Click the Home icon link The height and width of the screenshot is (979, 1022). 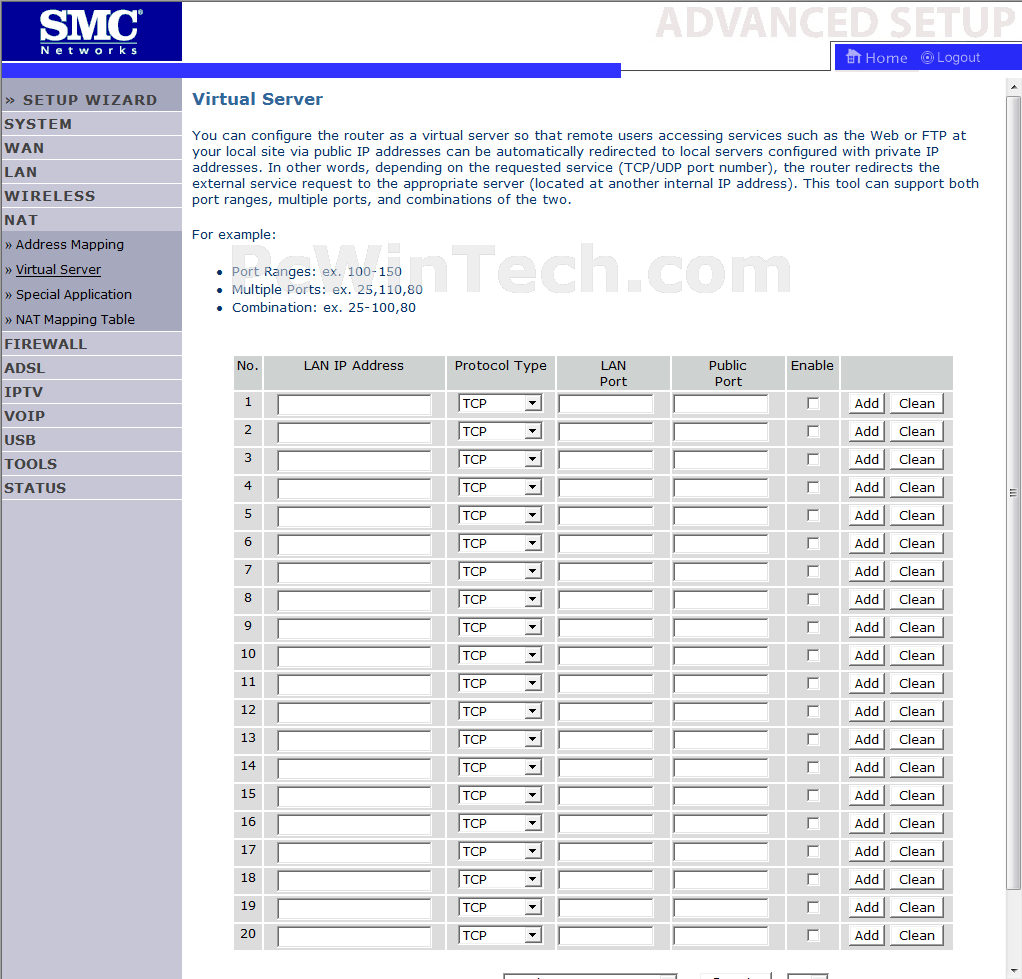click(x=876, y=57)
